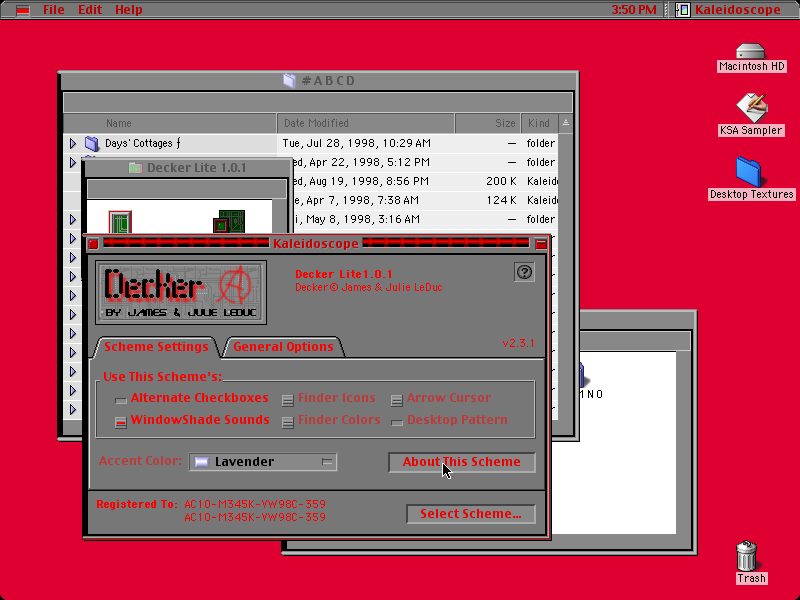Image resolution: width=800 pixels, height=600 pixels.
Task: Sort #ABCD list by Kind column
Action: pos(539,123)
